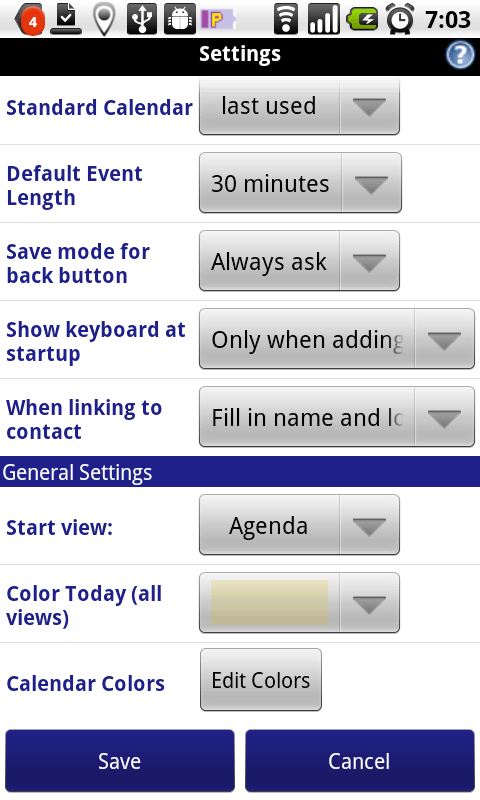Open Edit Colors for calendars

(x=261, y=680)
